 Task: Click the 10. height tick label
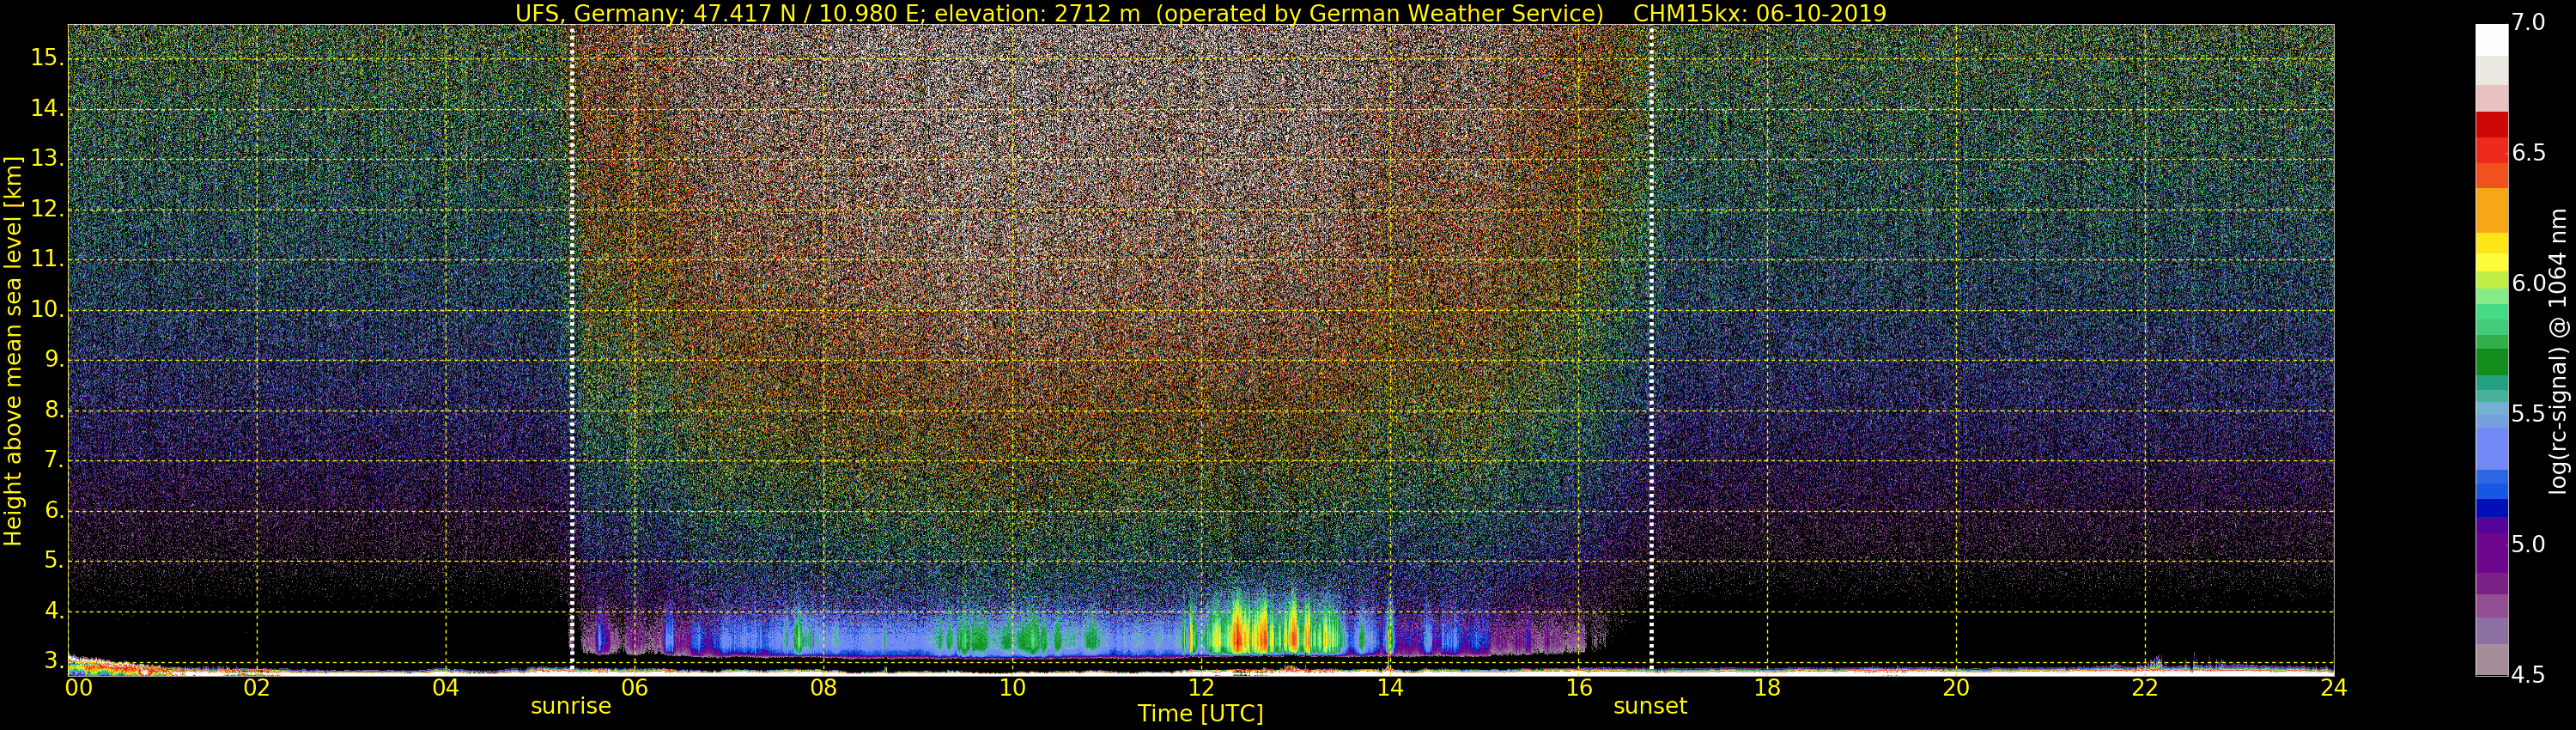click(x=47, y=309)
